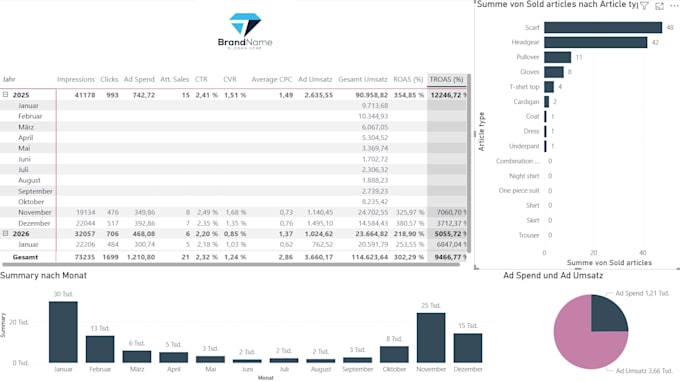Click the 'Summe von Sold articles' chart title
Viewport: 680px width, 382px height.
pyautogui.click(x=557, y=4)
